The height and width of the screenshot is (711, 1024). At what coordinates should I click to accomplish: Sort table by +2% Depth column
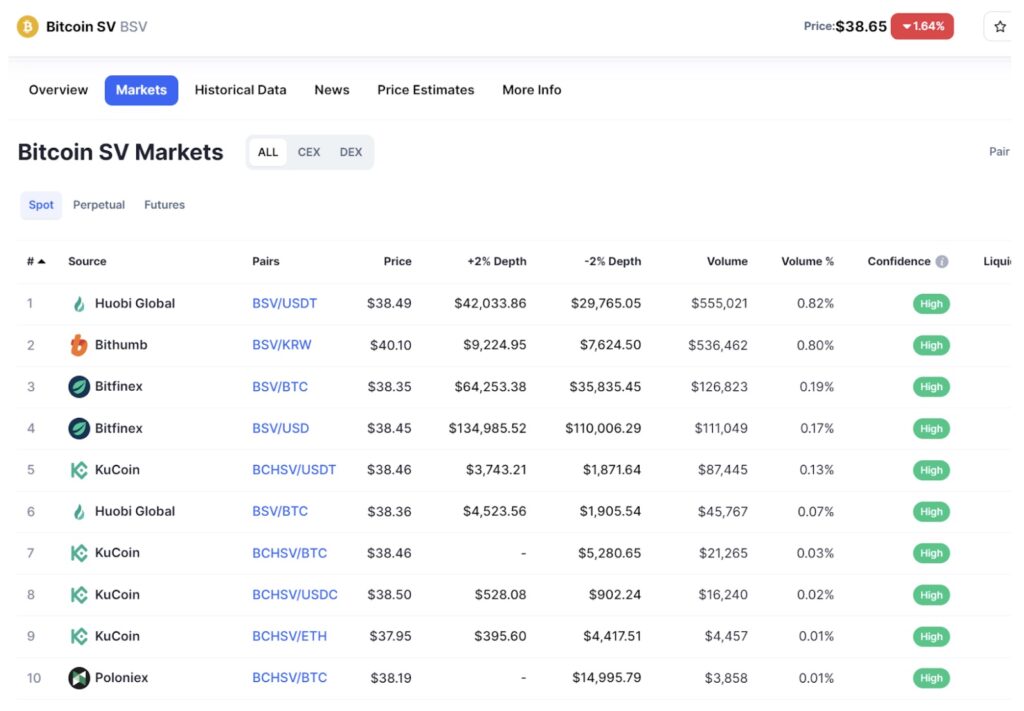click(496, 261)
